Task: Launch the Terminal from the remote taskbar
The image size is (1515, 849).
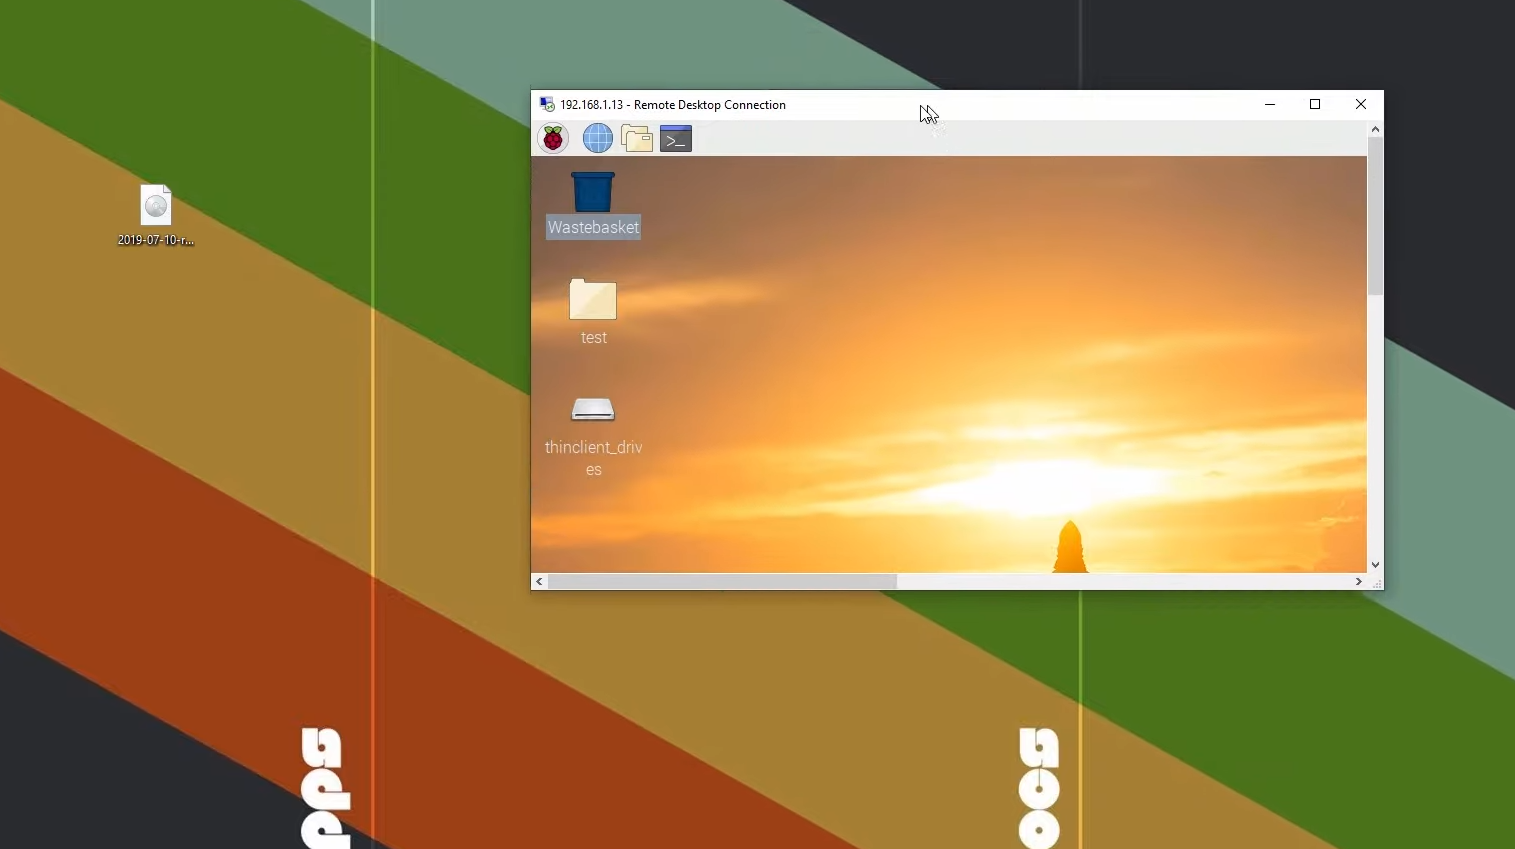Action: (x=675, y=138)
